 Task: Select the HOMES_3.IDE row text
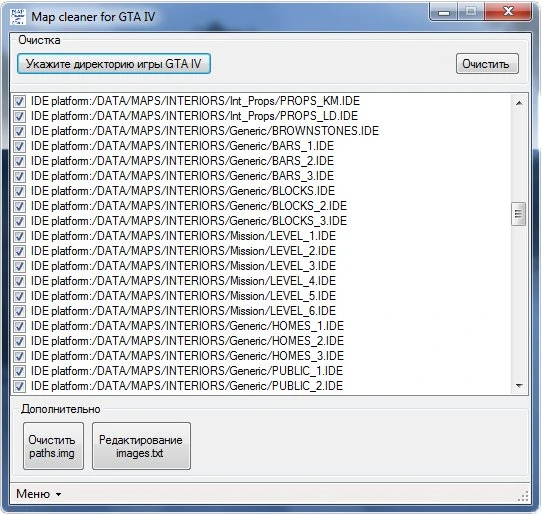point(187,356)
